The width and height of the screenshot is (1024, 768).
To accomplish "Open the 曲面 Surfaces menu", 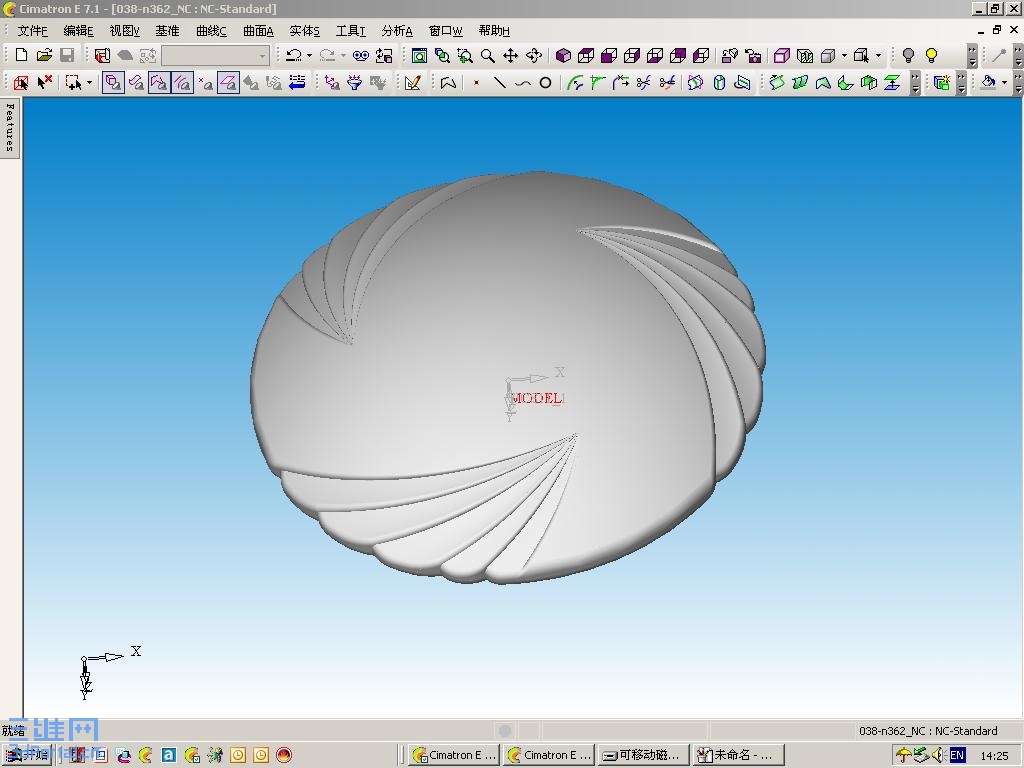I will pos(258,31).
